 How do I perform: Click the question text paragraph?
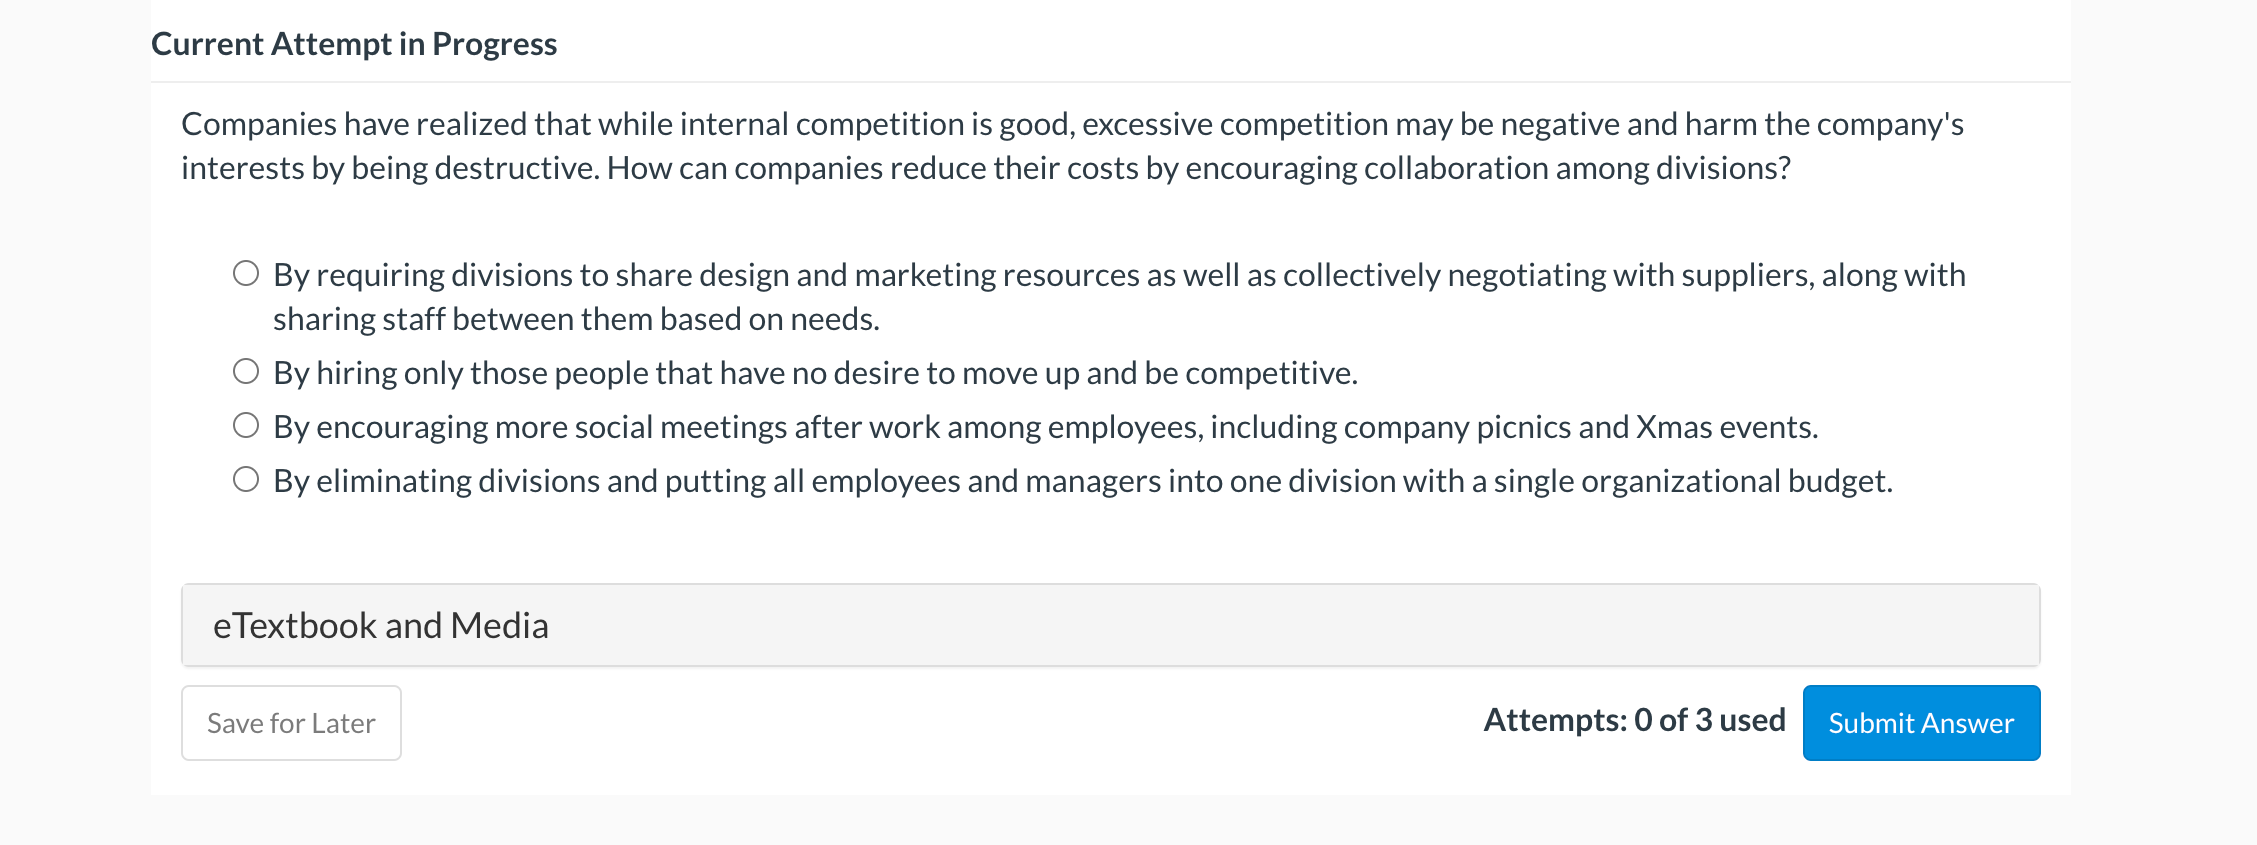[1073, 145]
